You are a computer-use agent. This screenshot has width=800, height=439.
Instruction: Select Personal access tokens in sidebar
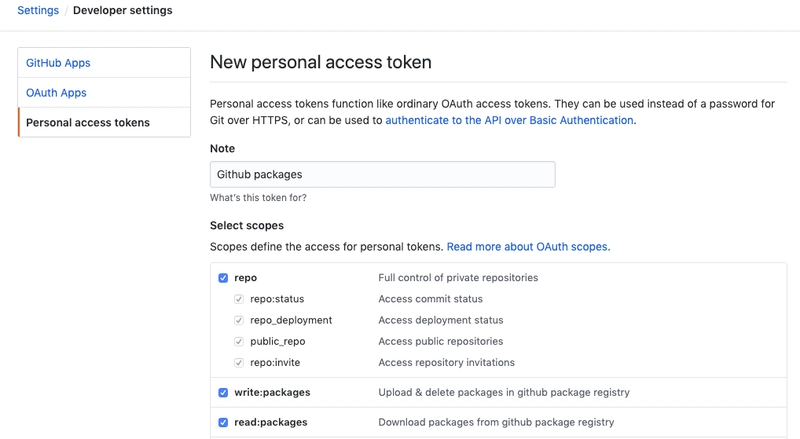point(88,123)
